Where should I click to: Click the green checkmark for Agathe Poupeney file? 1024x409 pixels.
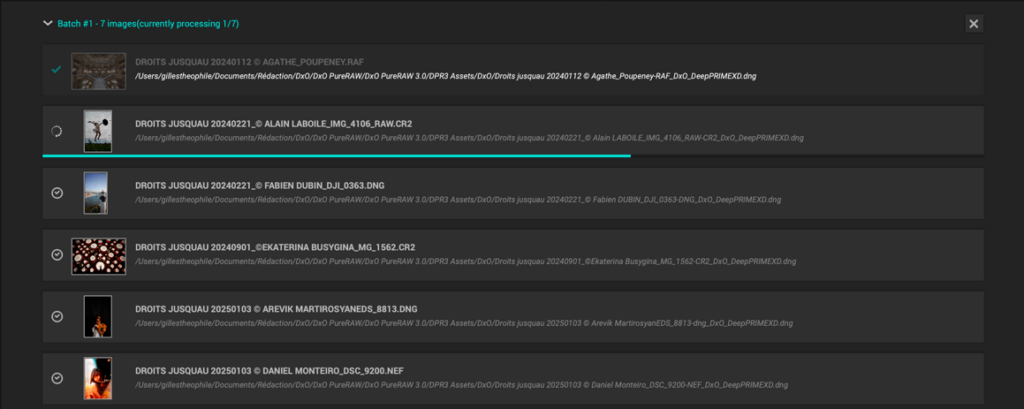(x=57, y=69)
